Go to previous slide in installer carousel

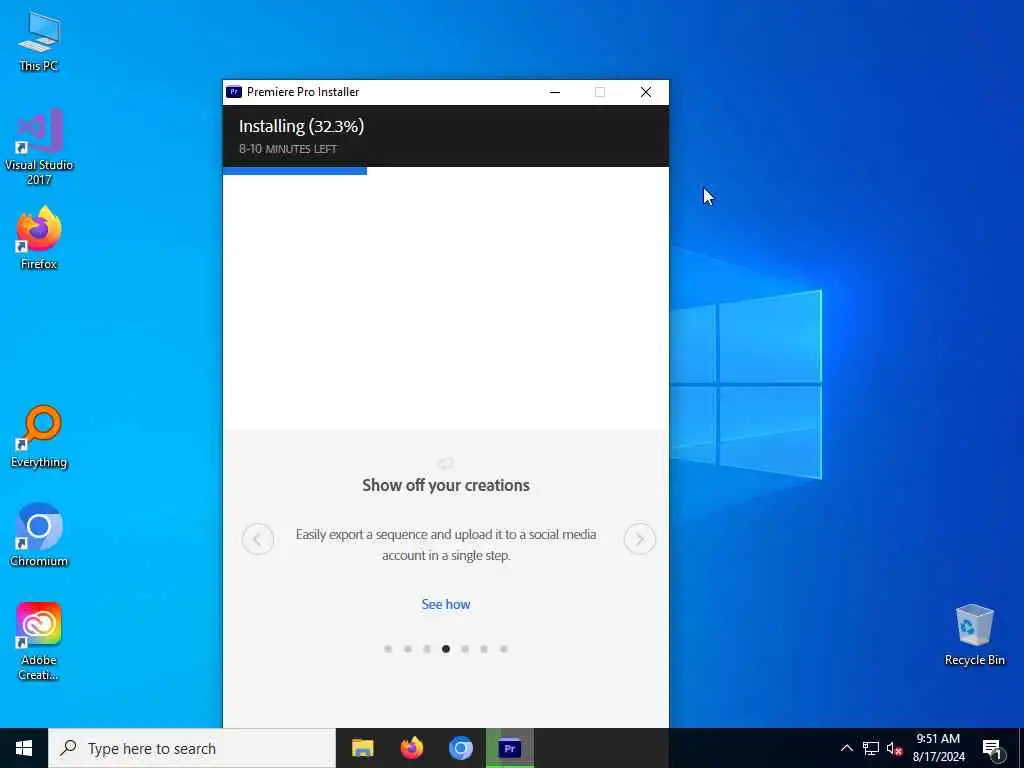tap(258, 539)
